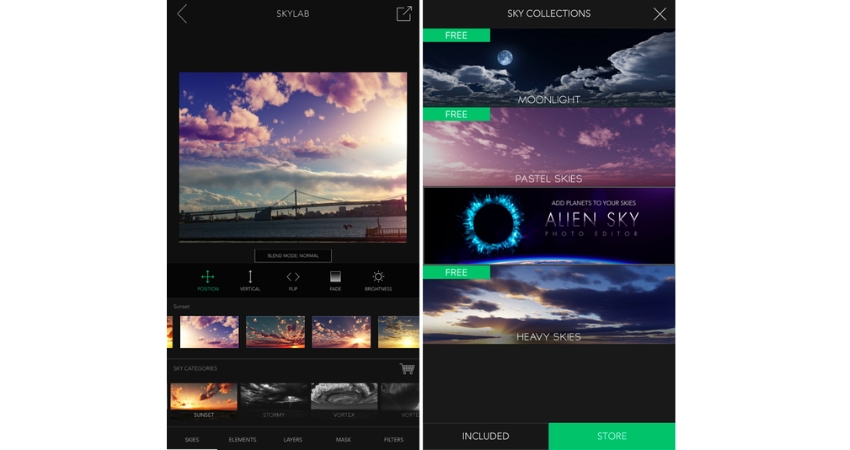Open the Moonlight sky collection
Screen dimensions: 850x450
point(548,70)
